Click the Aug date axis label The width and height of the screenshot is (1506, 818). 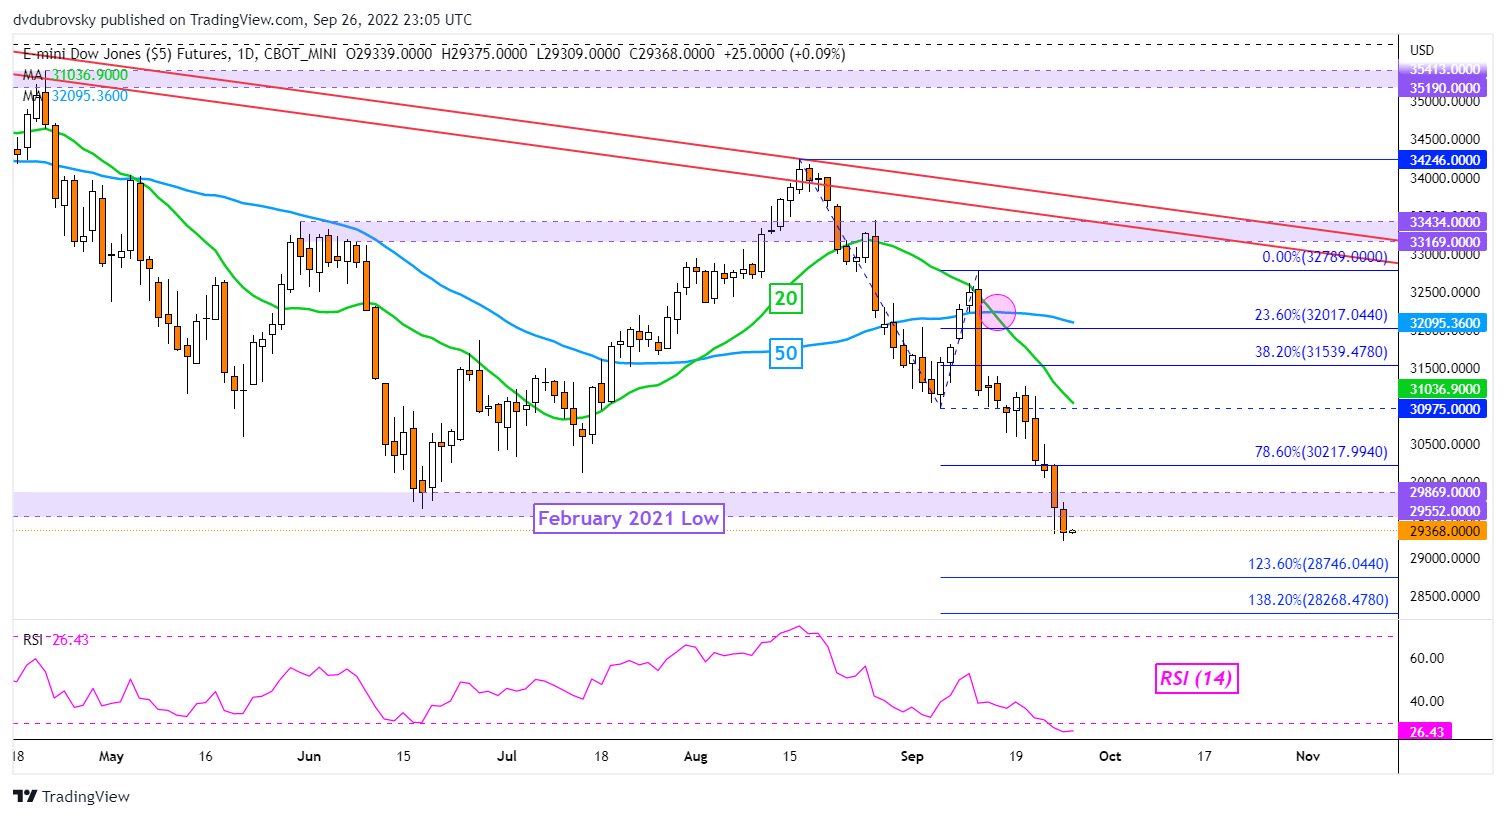coord(695,756)
